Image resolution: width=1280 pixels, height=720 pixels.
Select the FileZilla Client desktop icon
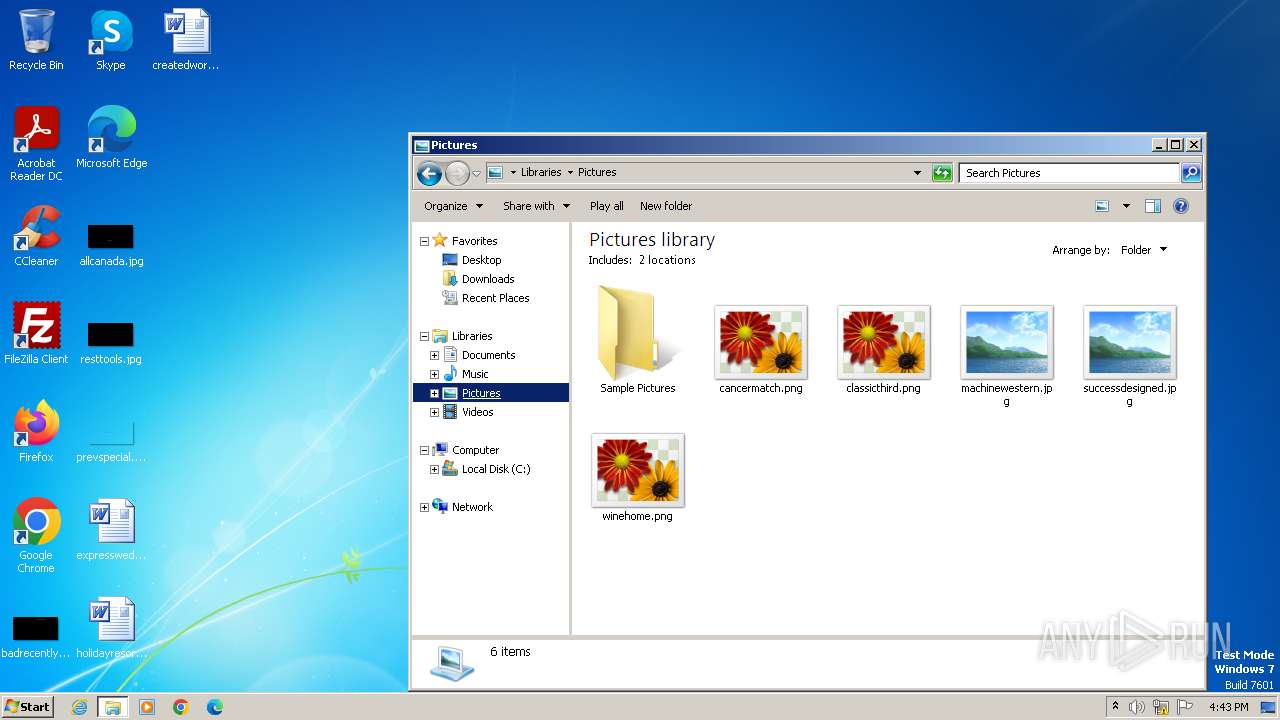36,334
